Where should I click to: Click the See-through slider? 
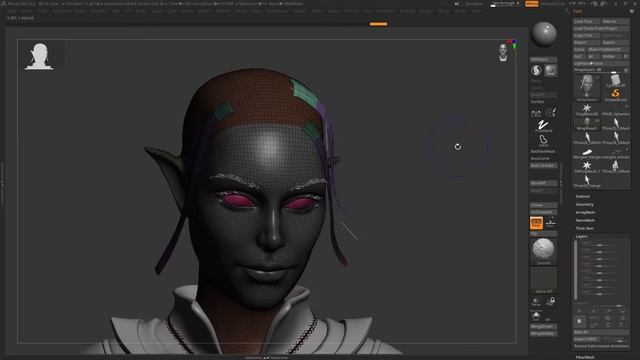tap(504, 4)
